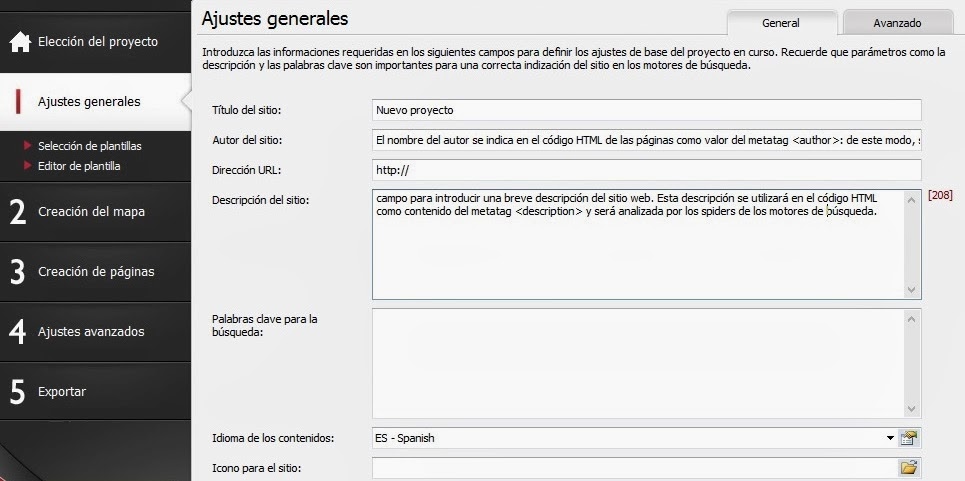Click the Título del sitio field
965x481 pixels.
[646, 110]
